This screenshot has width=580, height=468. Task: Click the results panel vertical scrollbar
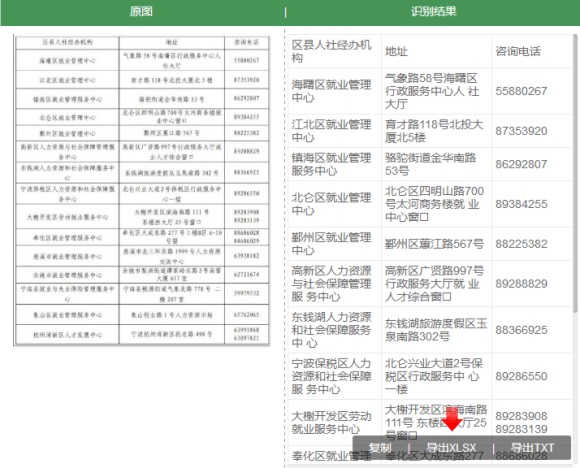click(x=575, y=174)
